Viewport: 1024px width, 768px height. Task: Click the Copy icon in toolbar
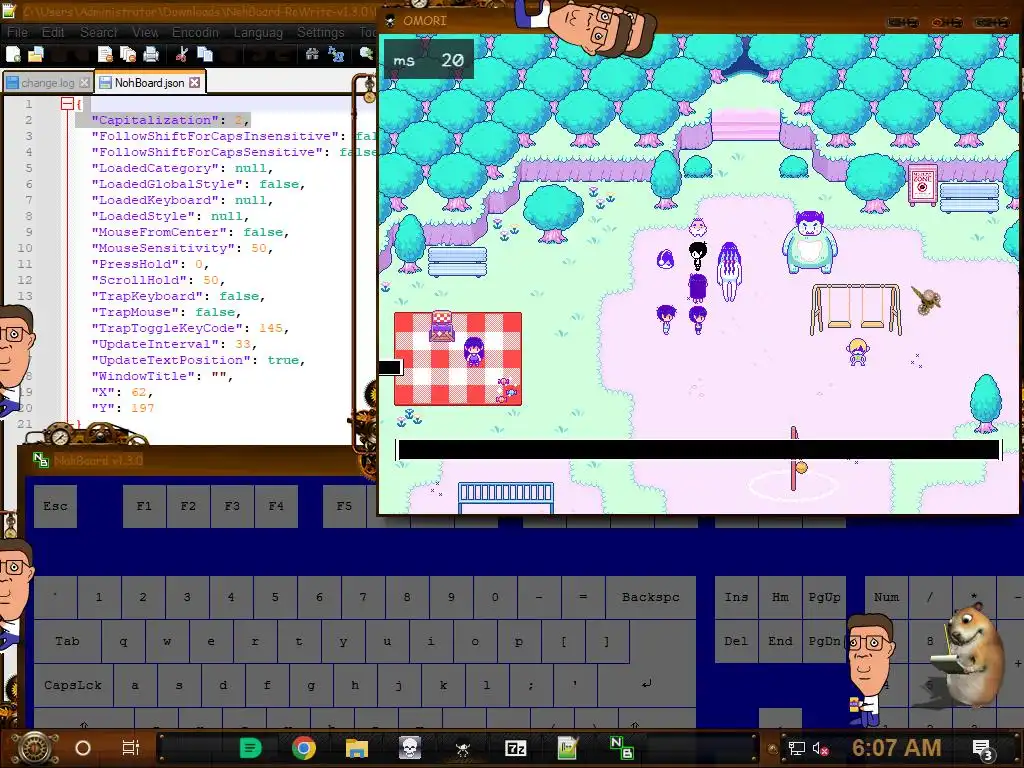pos(205,55)
